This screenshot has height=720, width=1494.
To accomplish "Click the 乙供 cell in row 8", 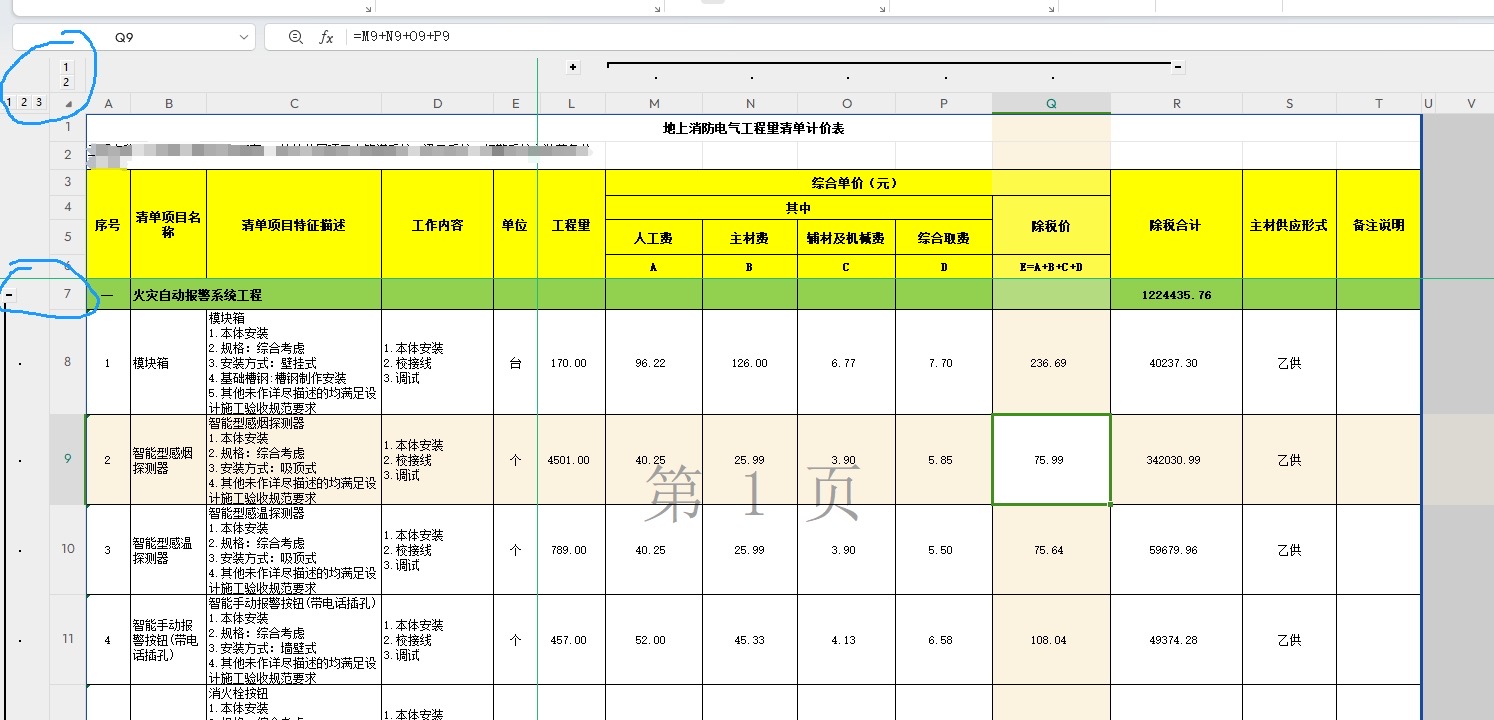I will pyautogui.click(x=1289, y=362).
